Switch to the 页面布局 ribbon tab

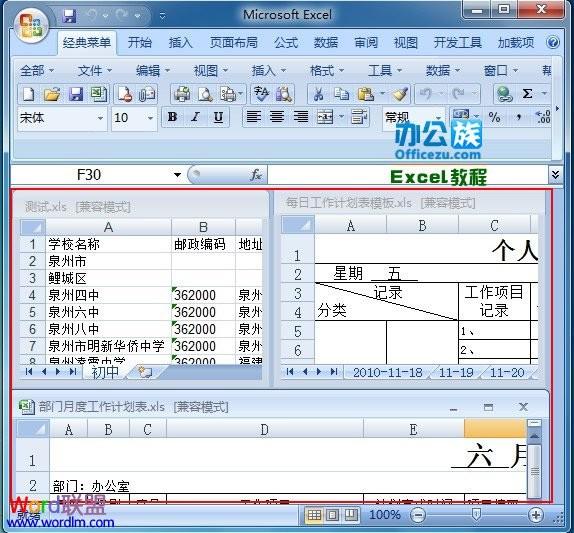point(234,43)
